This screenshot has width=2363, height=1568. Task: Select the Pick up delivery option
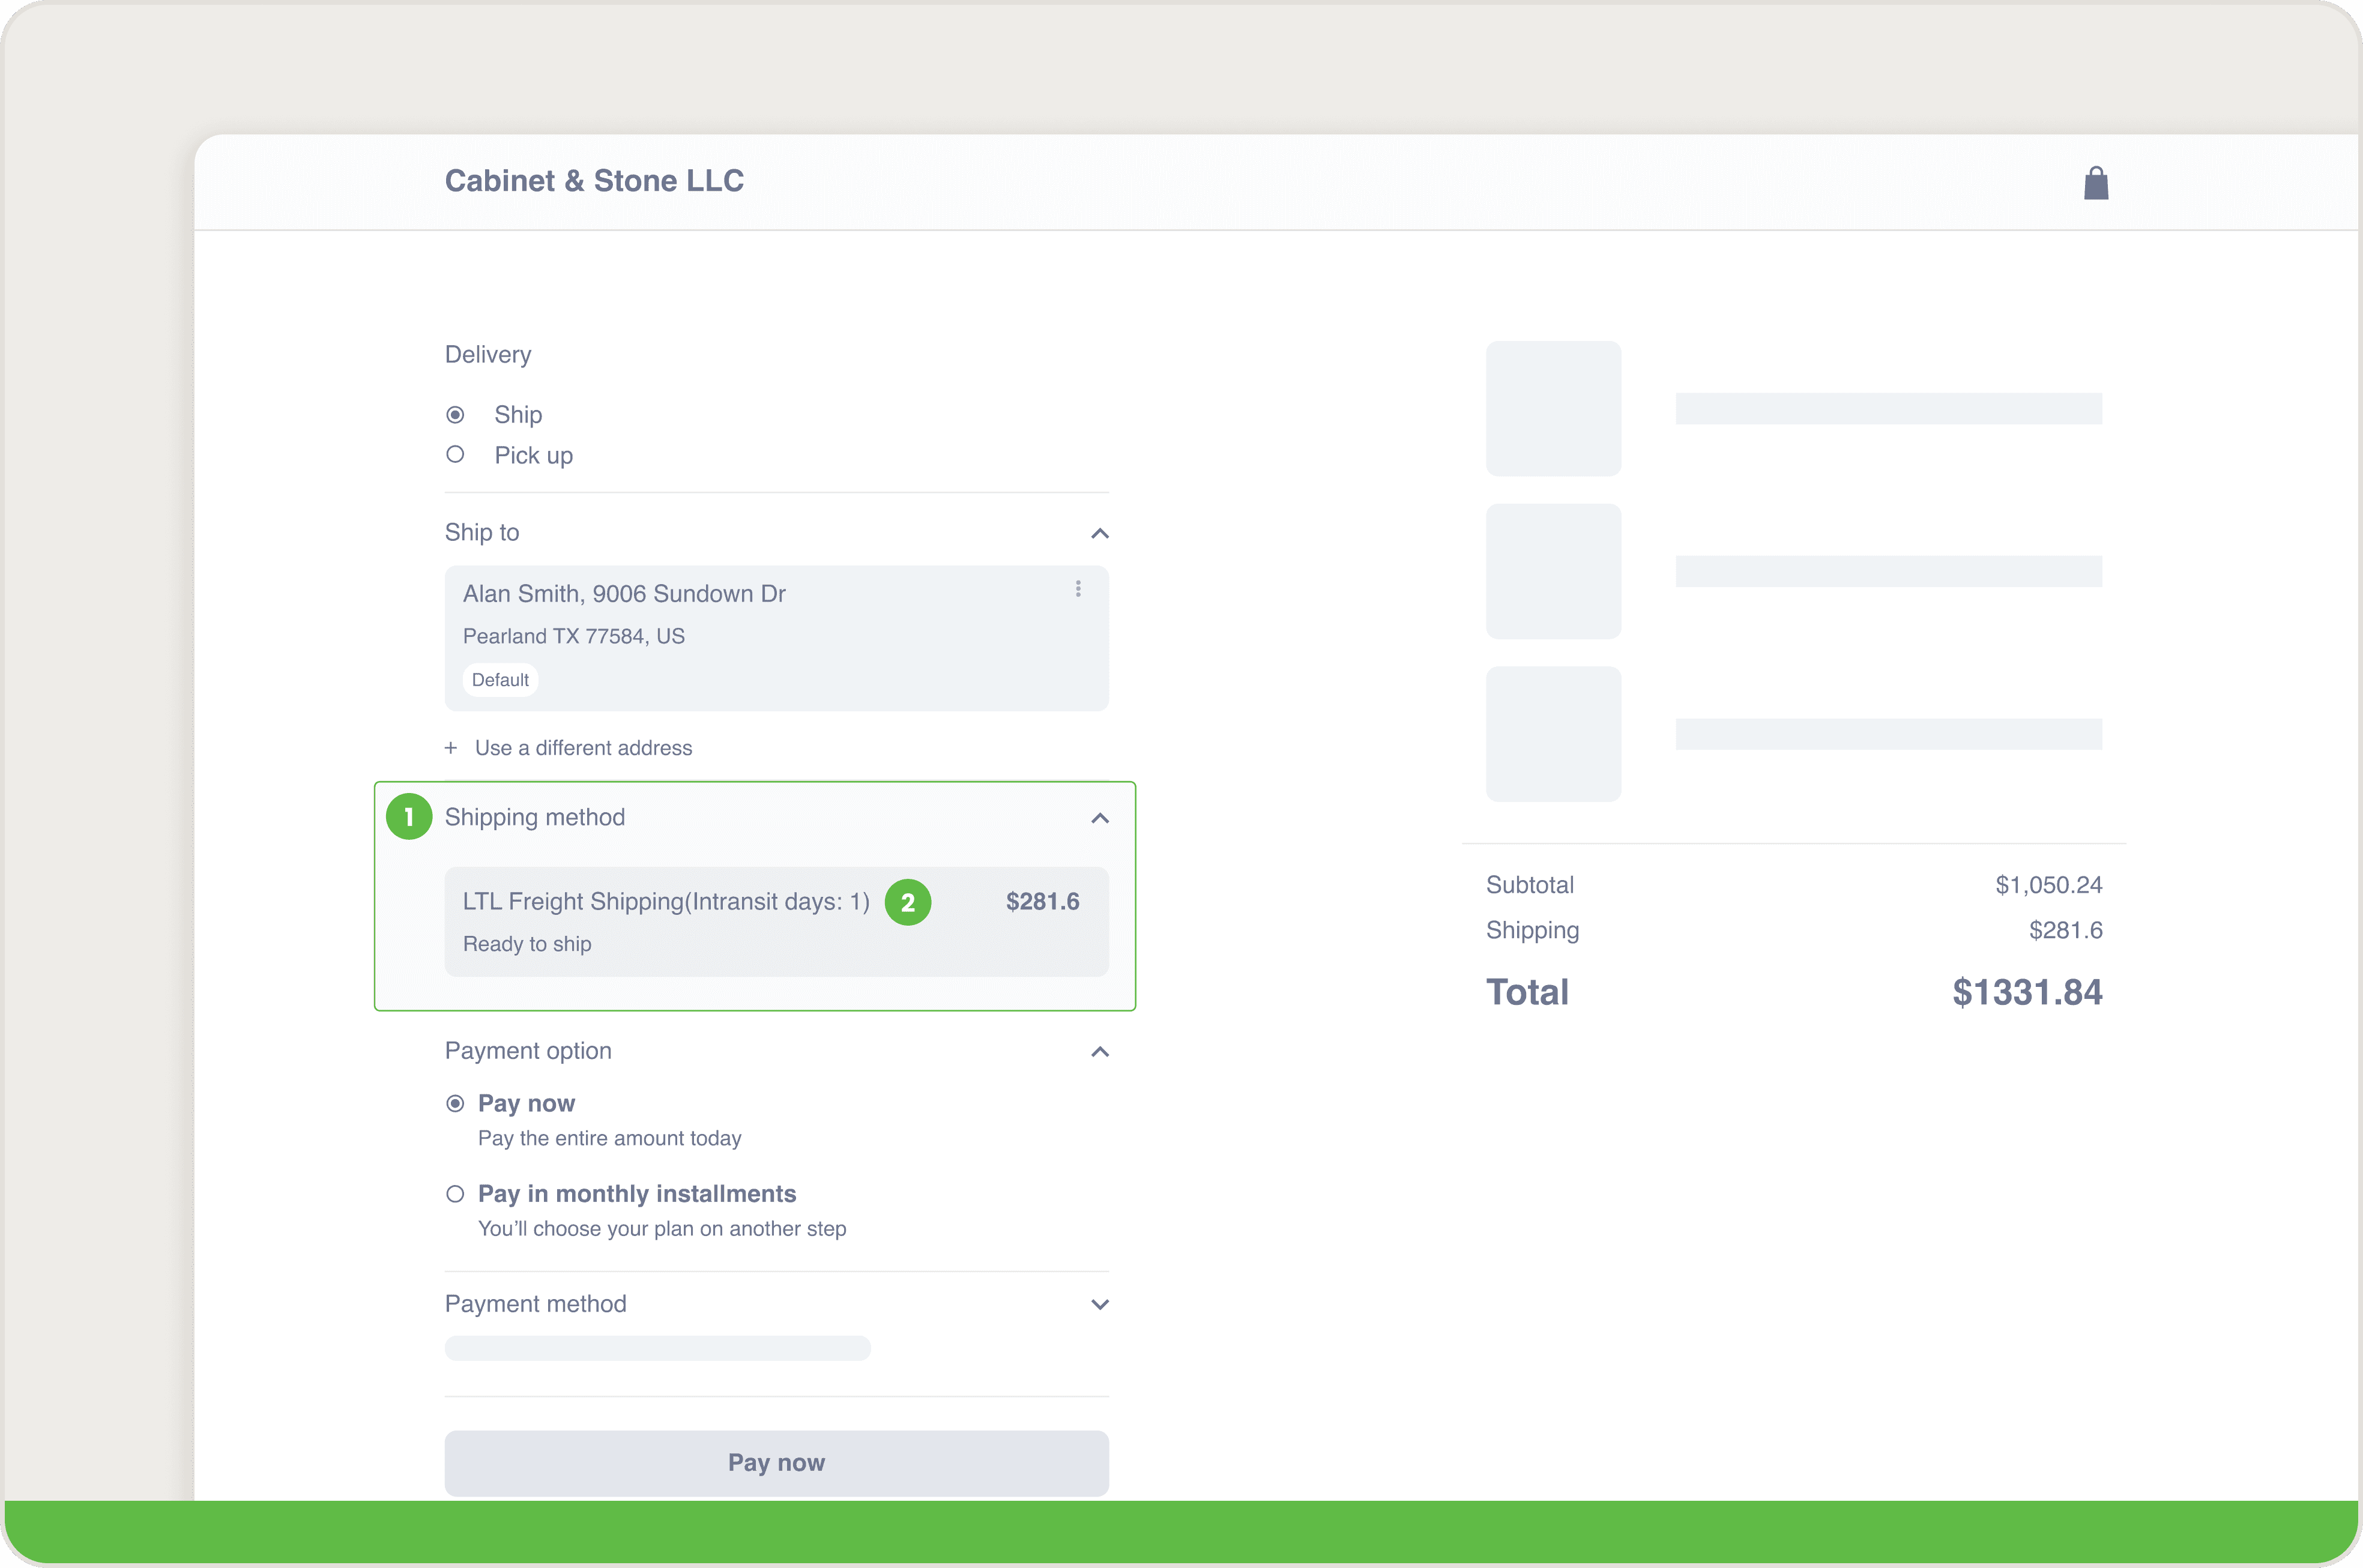(455, 454)
